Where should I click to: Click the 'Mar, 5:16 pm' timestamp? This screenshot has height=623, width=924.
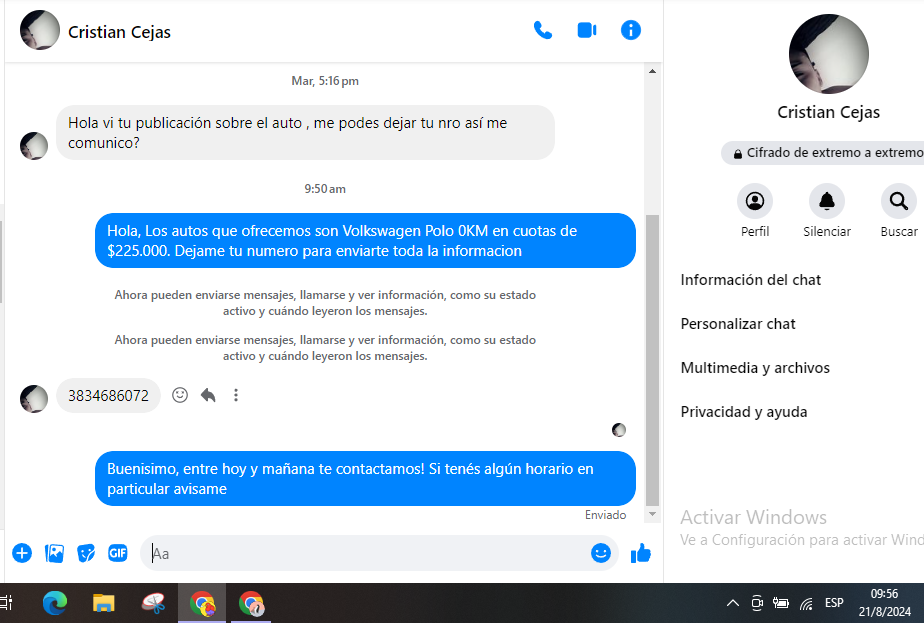click(325, 81)
